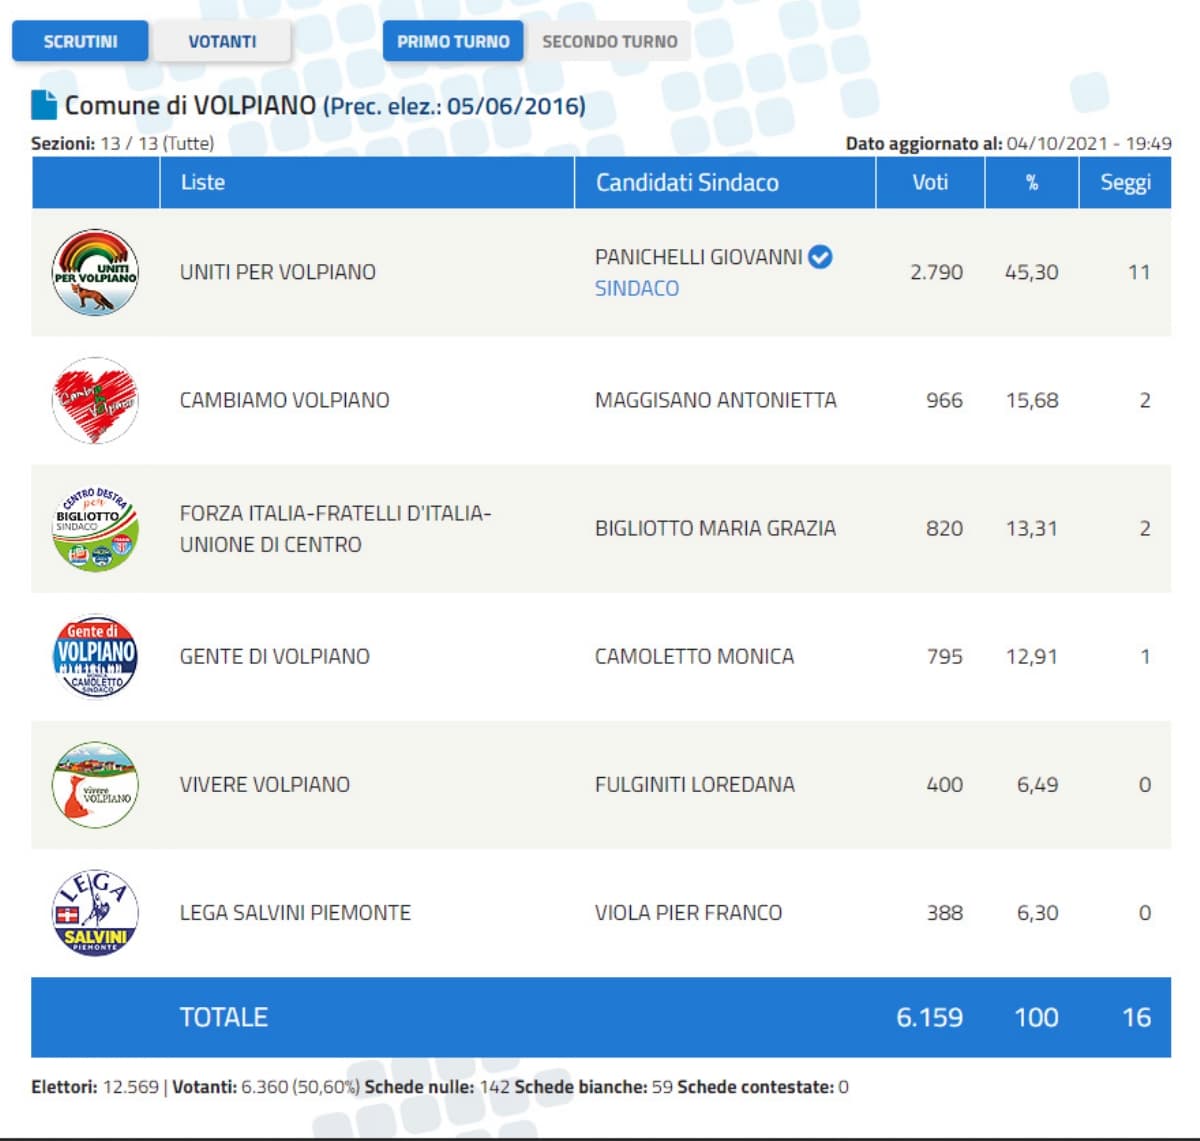Select candidate Maggisano Antonietta
Image resolution: width=1200 pixels, height=1141 pixels.
(715, 400)
